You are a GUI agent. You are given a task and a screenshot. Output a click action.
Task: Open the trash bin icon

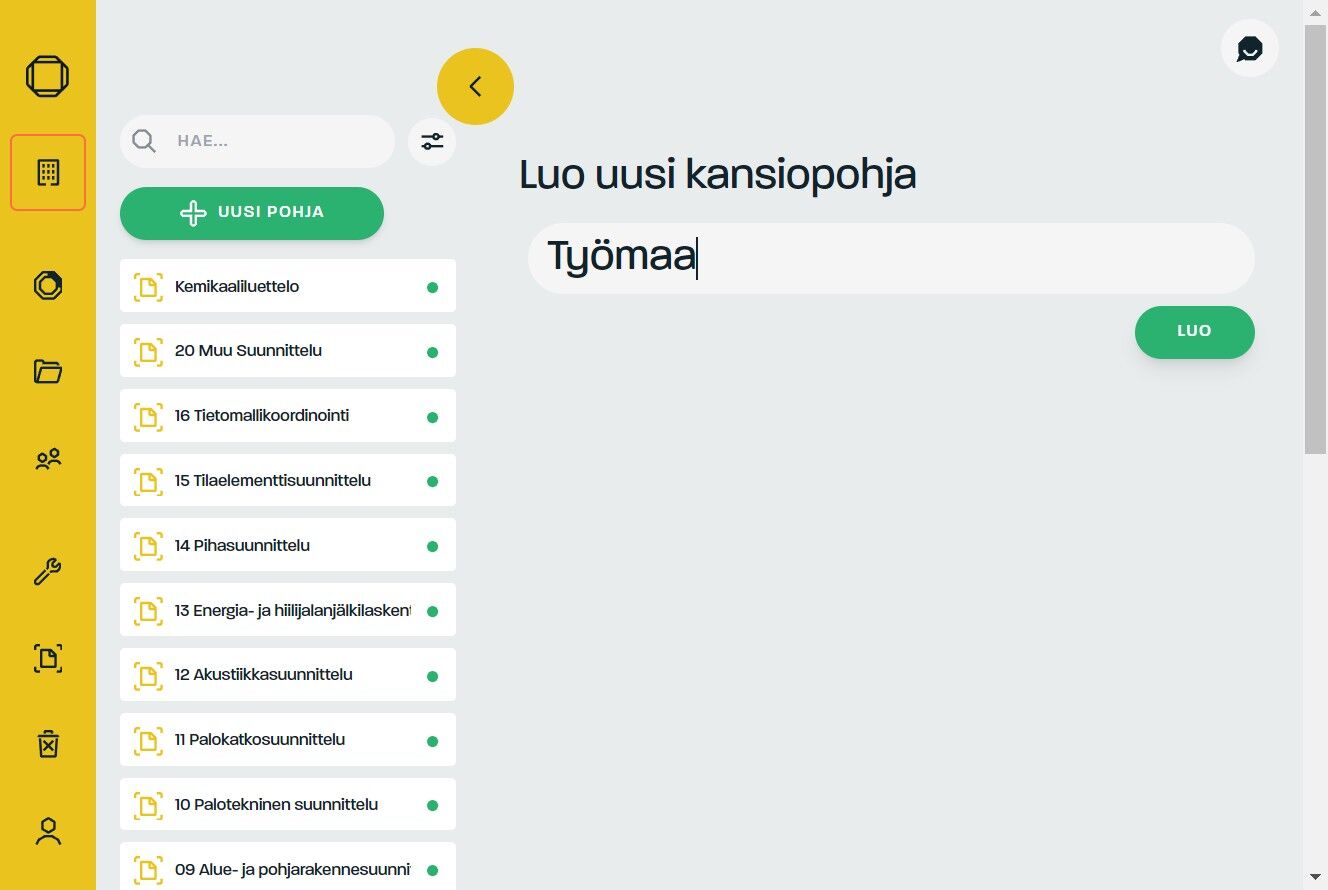click(x=48, y=744)
